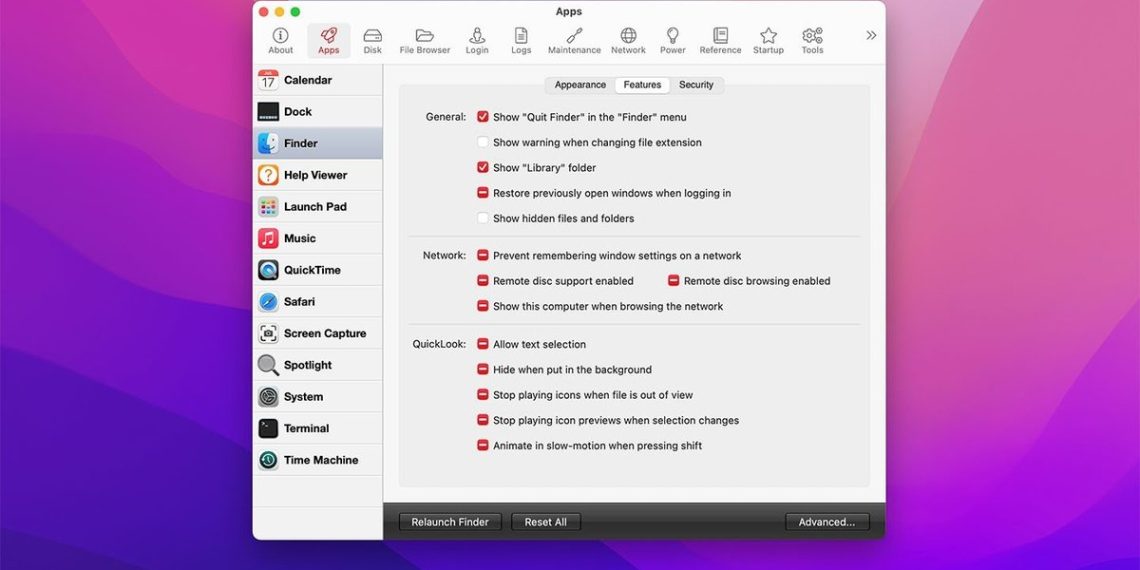Open the Startup star icon
The height and width of the screenshot is (570, 1140).
click(x=768, y=40)
